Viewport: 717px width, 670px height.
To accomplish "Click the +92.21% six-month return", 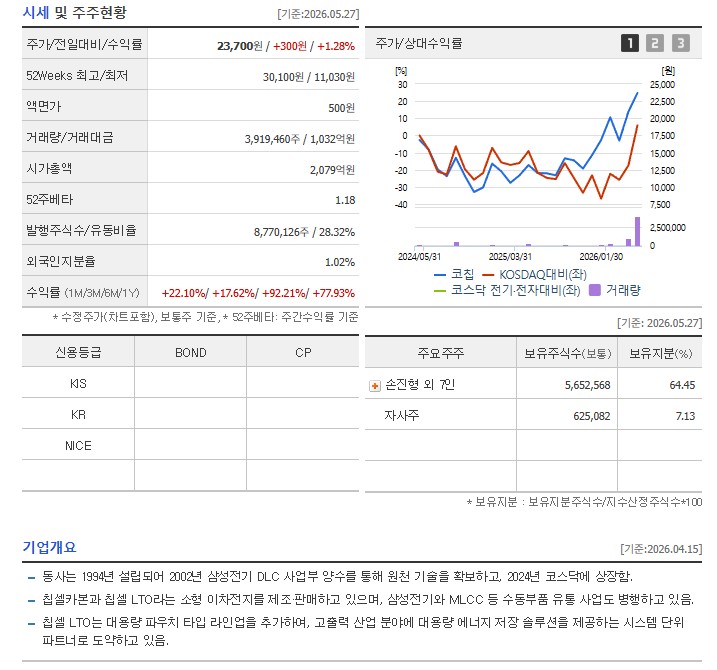I will point(284,293).
